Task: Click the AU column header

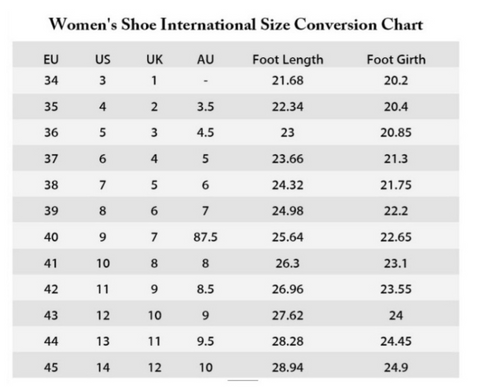Action: pos(205,60)
